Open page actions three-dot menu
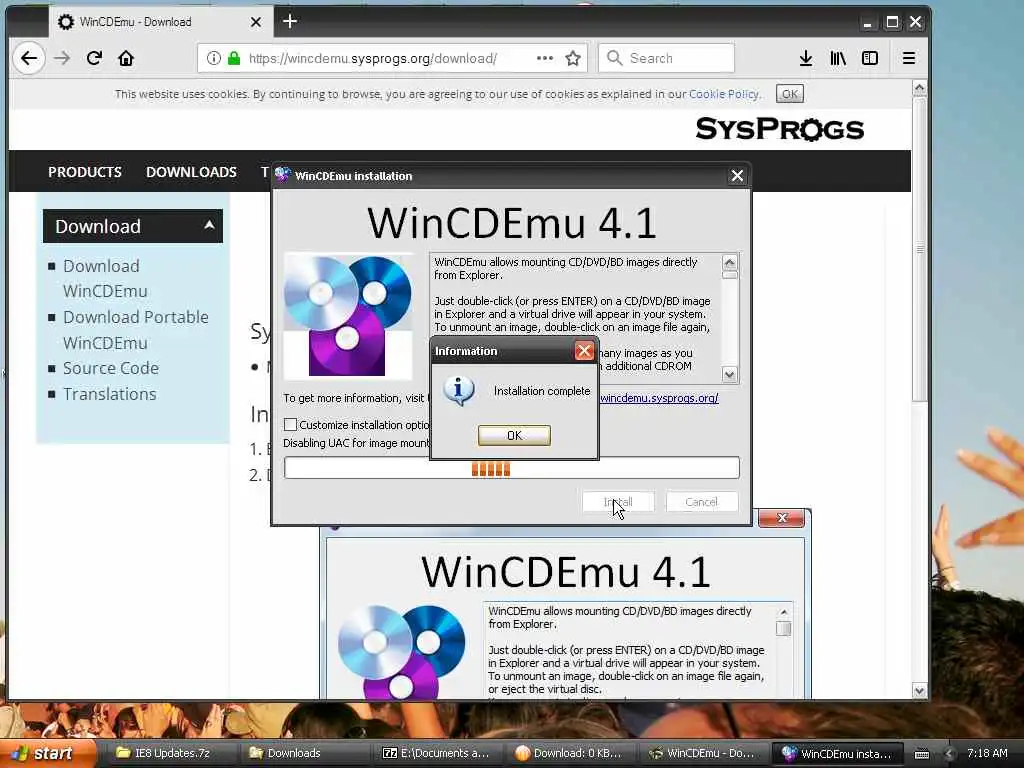The width and height of the screenshot is (1024, 768). [x=545, y=58]
